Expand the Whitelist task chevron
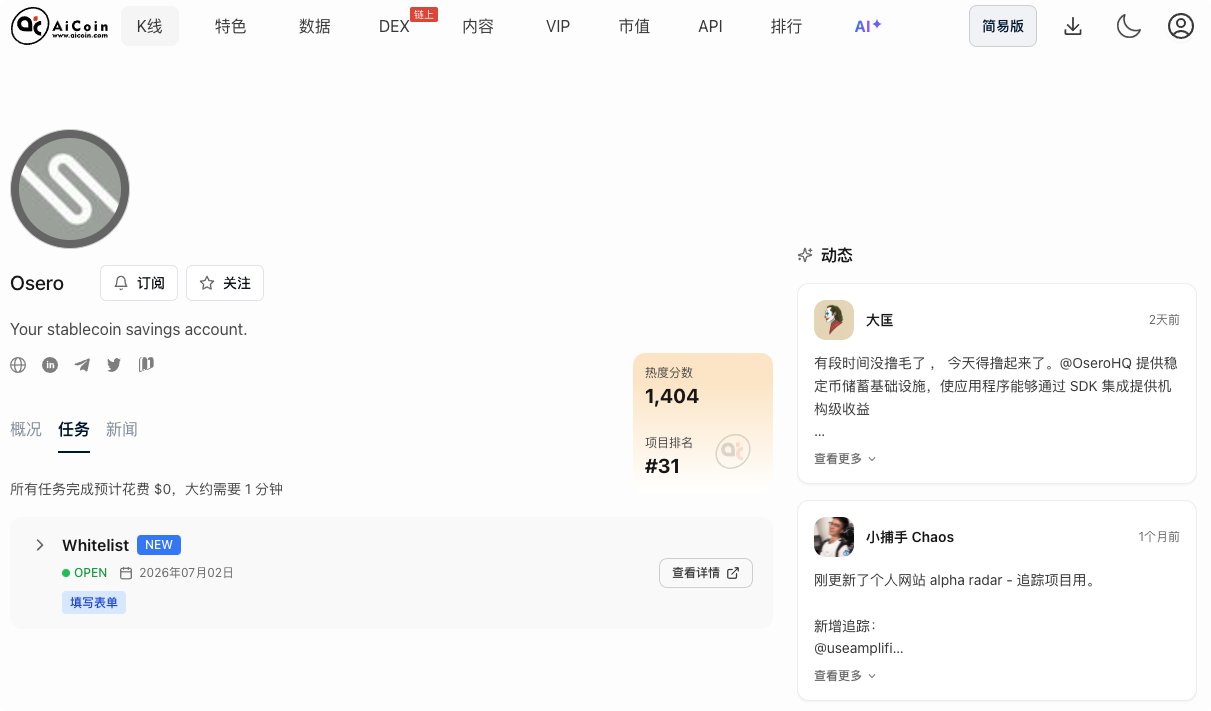The width and height of the screenshot is (1211, 711). pyautogui.click(x=40, y=545)
